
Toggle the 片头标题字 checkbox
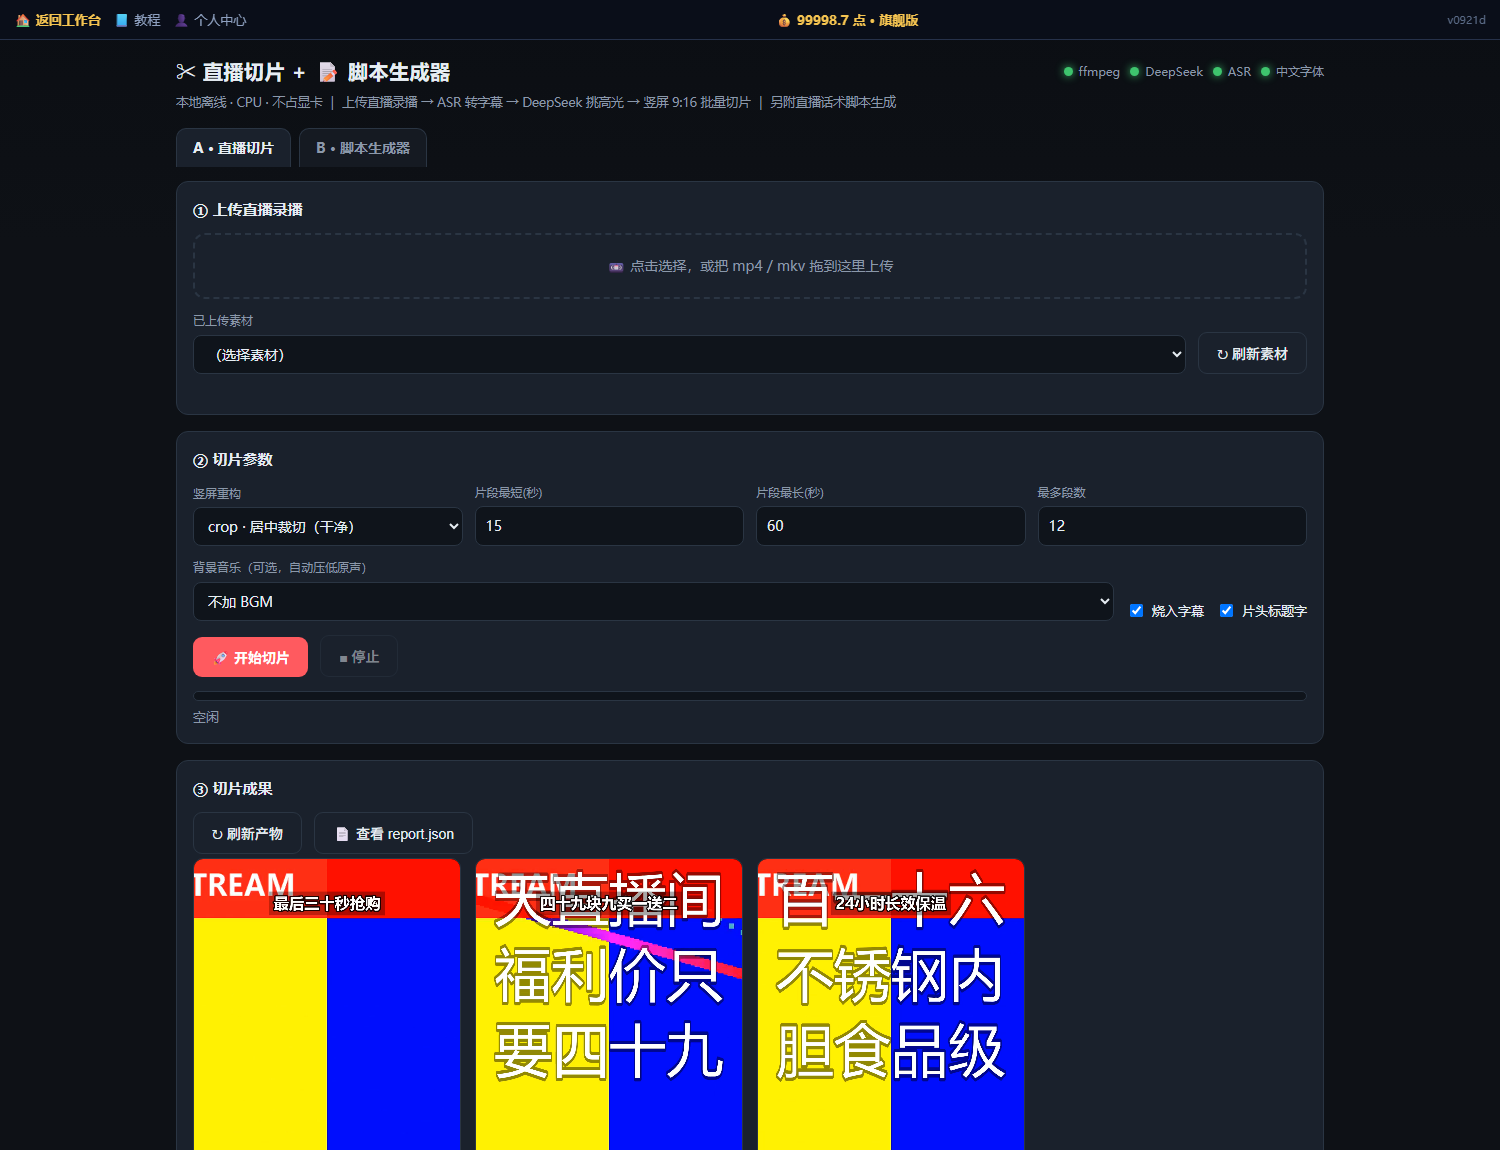click(1226, 611)
